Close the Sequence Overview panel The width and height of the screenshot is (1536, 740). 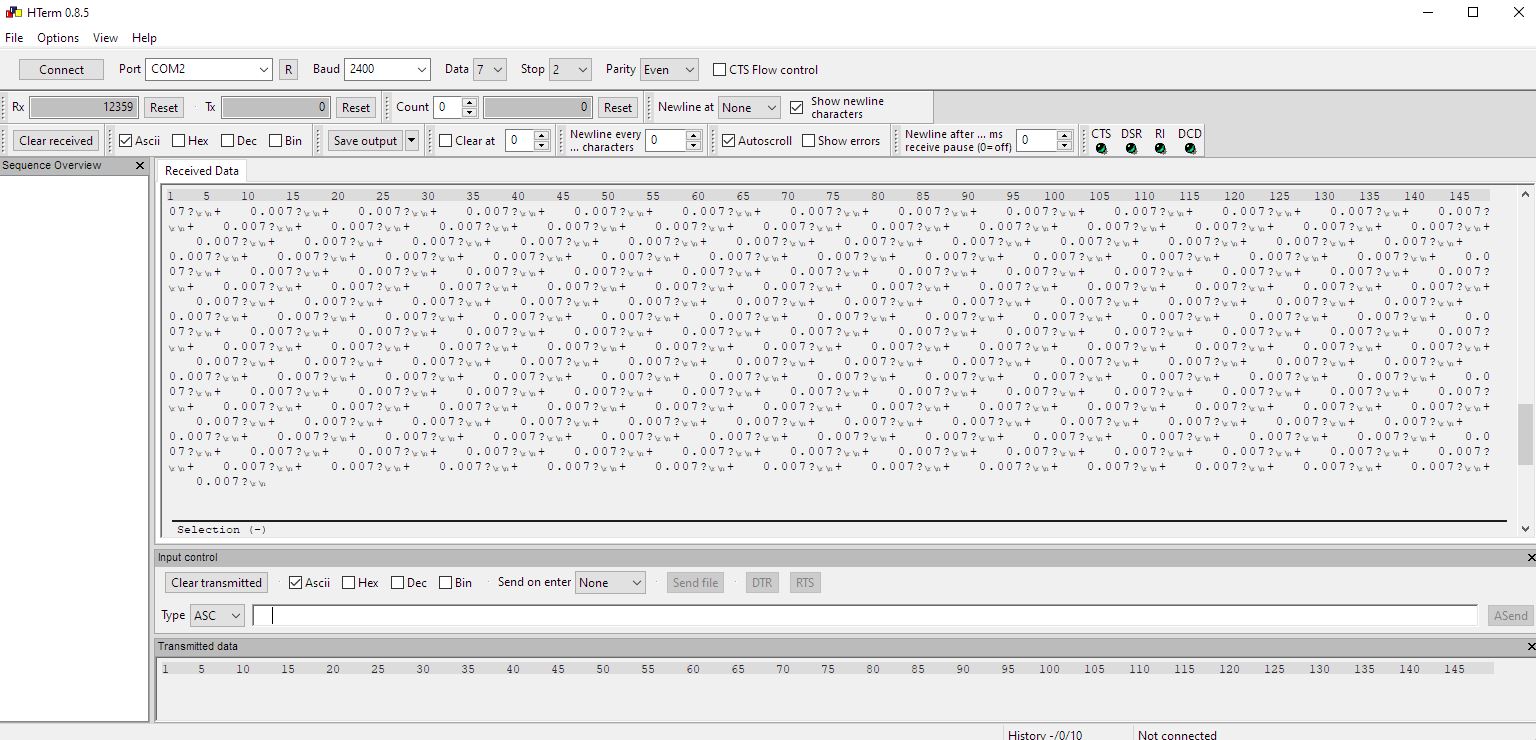[140, 166]
